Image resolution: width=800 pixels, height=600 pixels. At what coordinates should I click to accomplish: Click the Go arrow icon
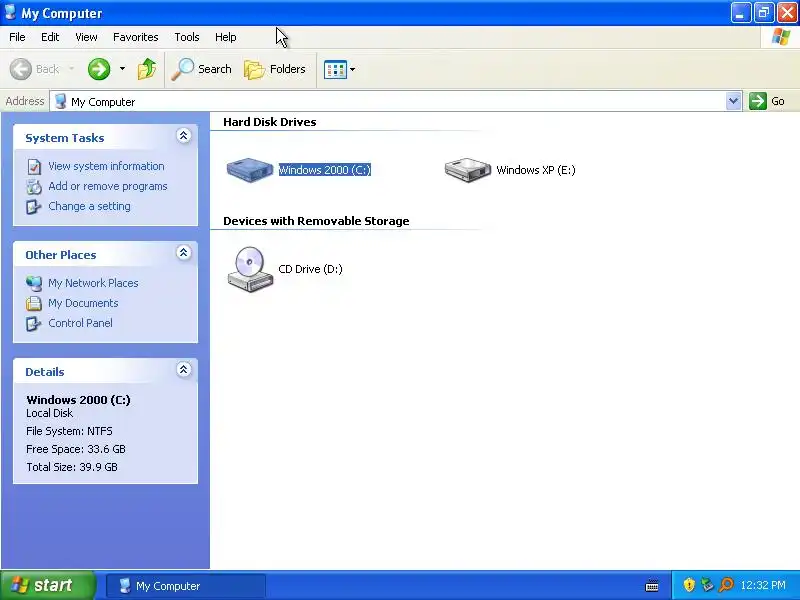pyautogui.click(x=758, y=101)
